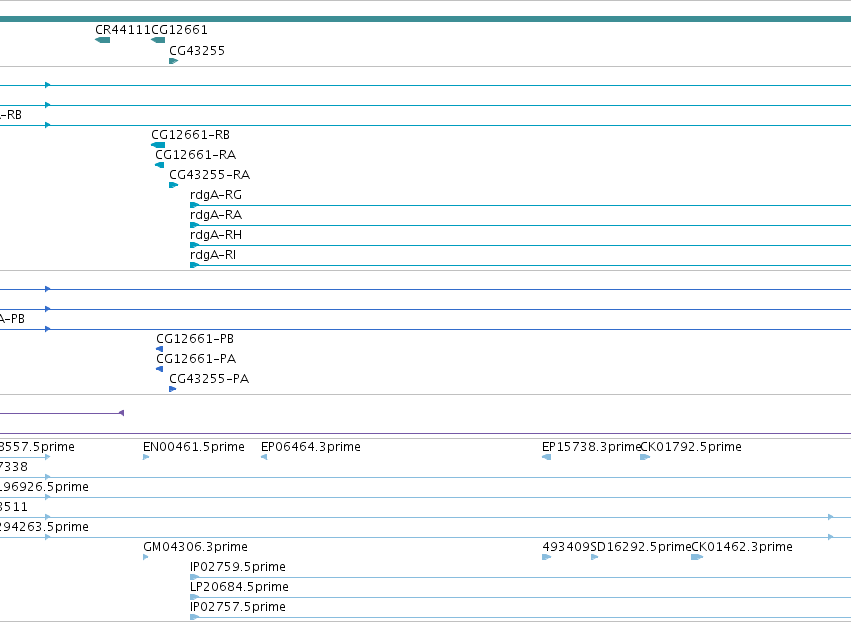Click the CR44111 gene arrow glyph

click(103, 40)
